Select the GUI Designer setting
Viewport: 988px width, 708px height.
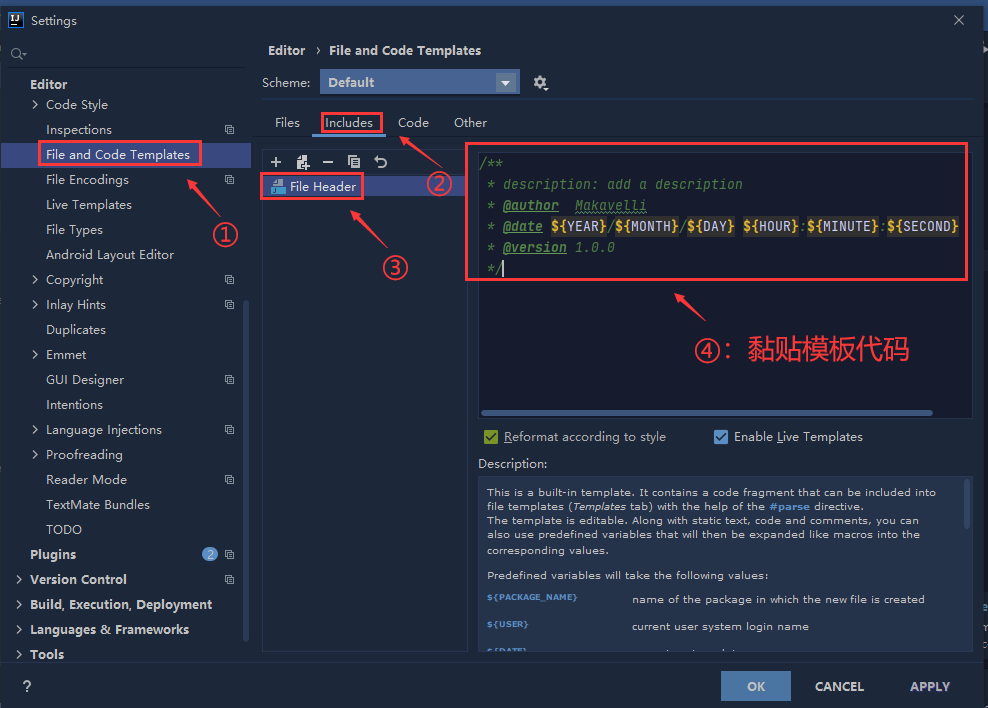85,380
